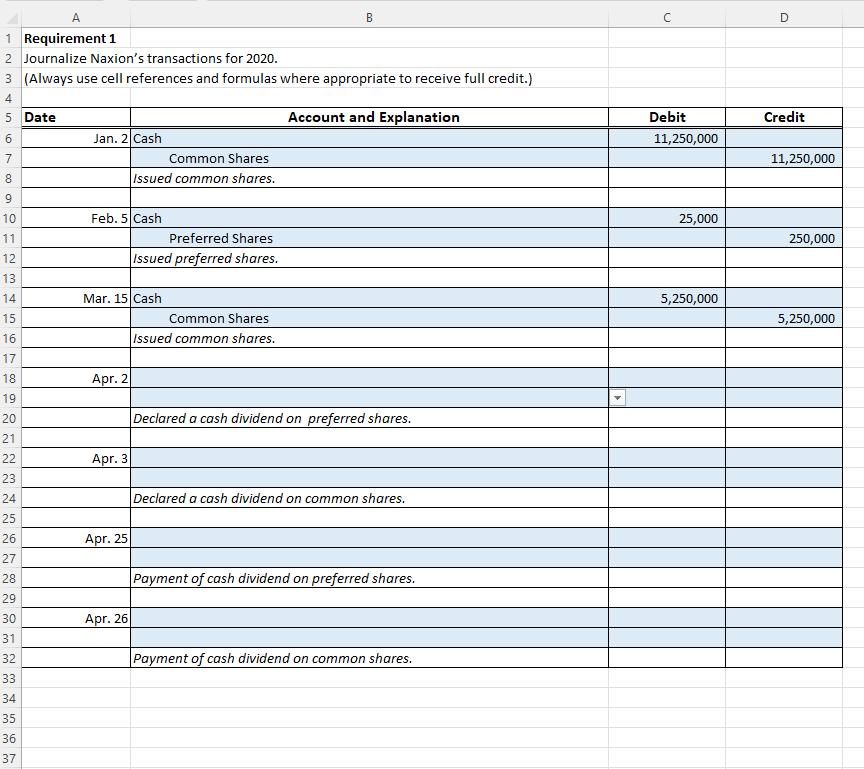Select the Declared a cash dividend on common shares cell

pos(369,498)
